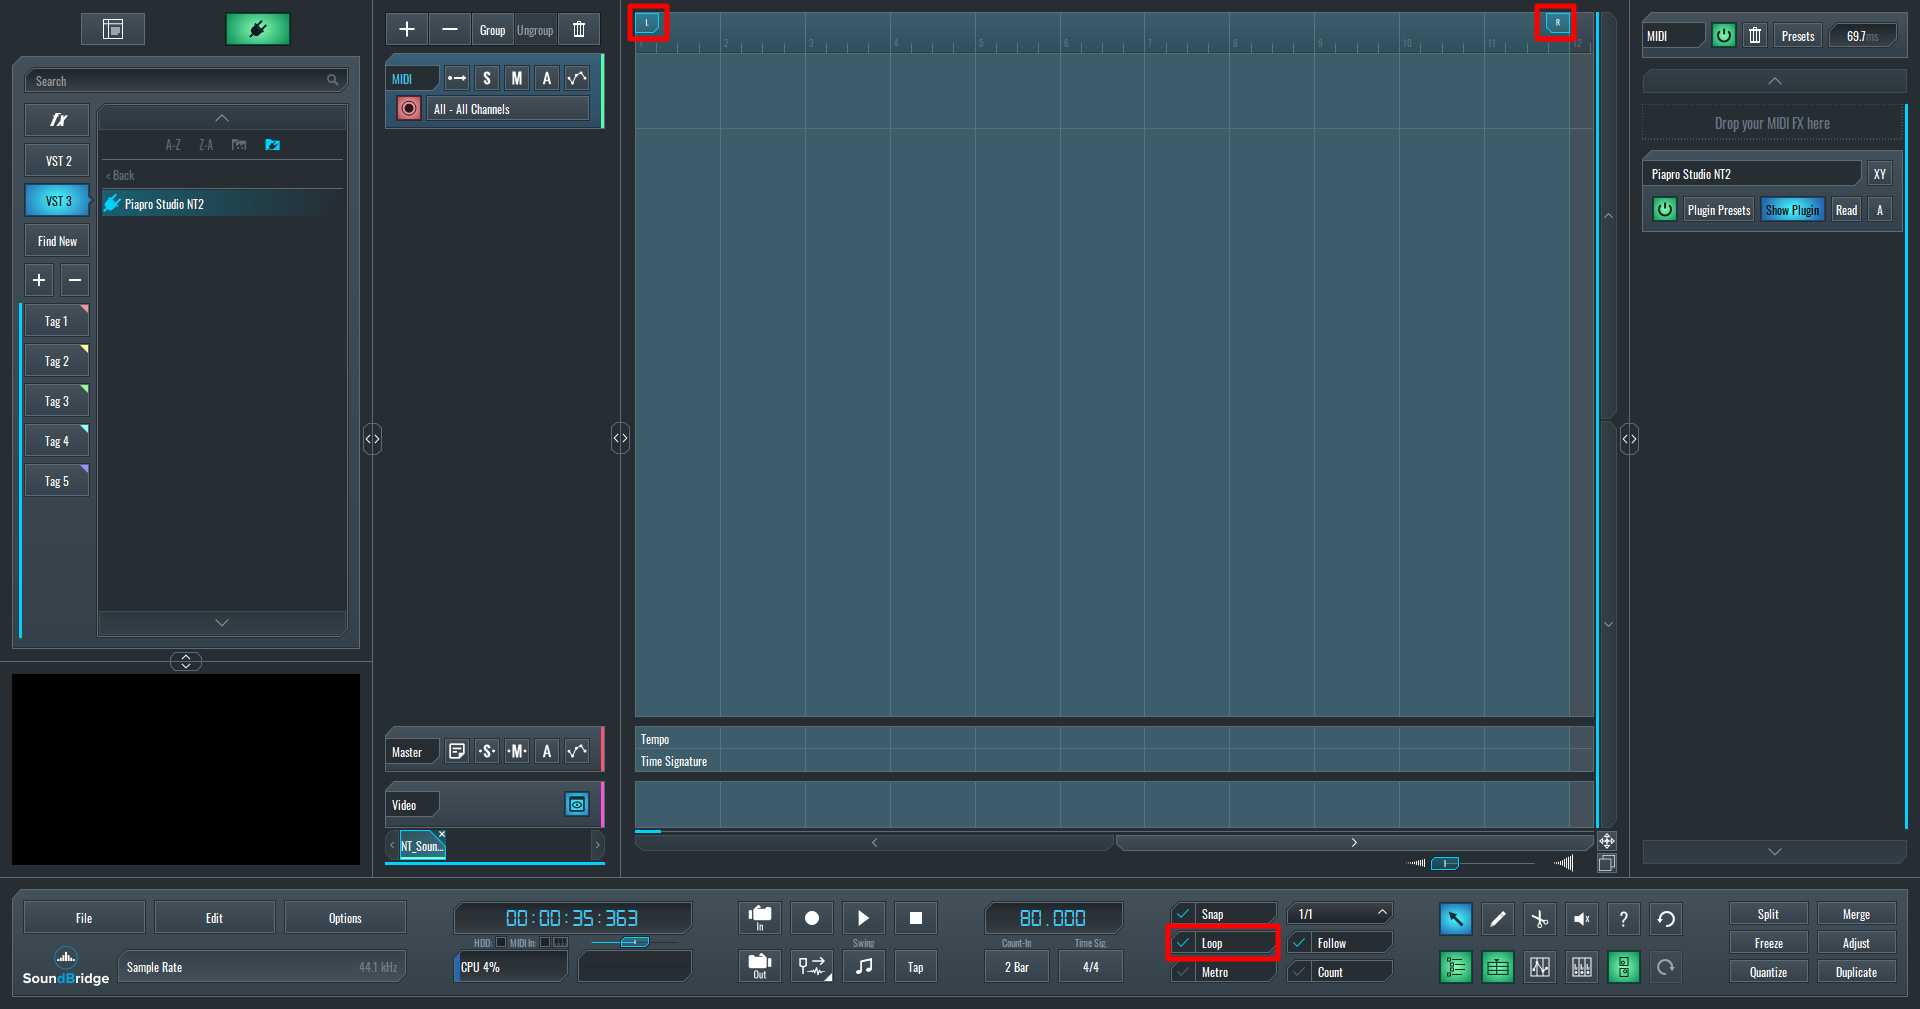Open the MIDI track automation curve icon

click(577, 78)
